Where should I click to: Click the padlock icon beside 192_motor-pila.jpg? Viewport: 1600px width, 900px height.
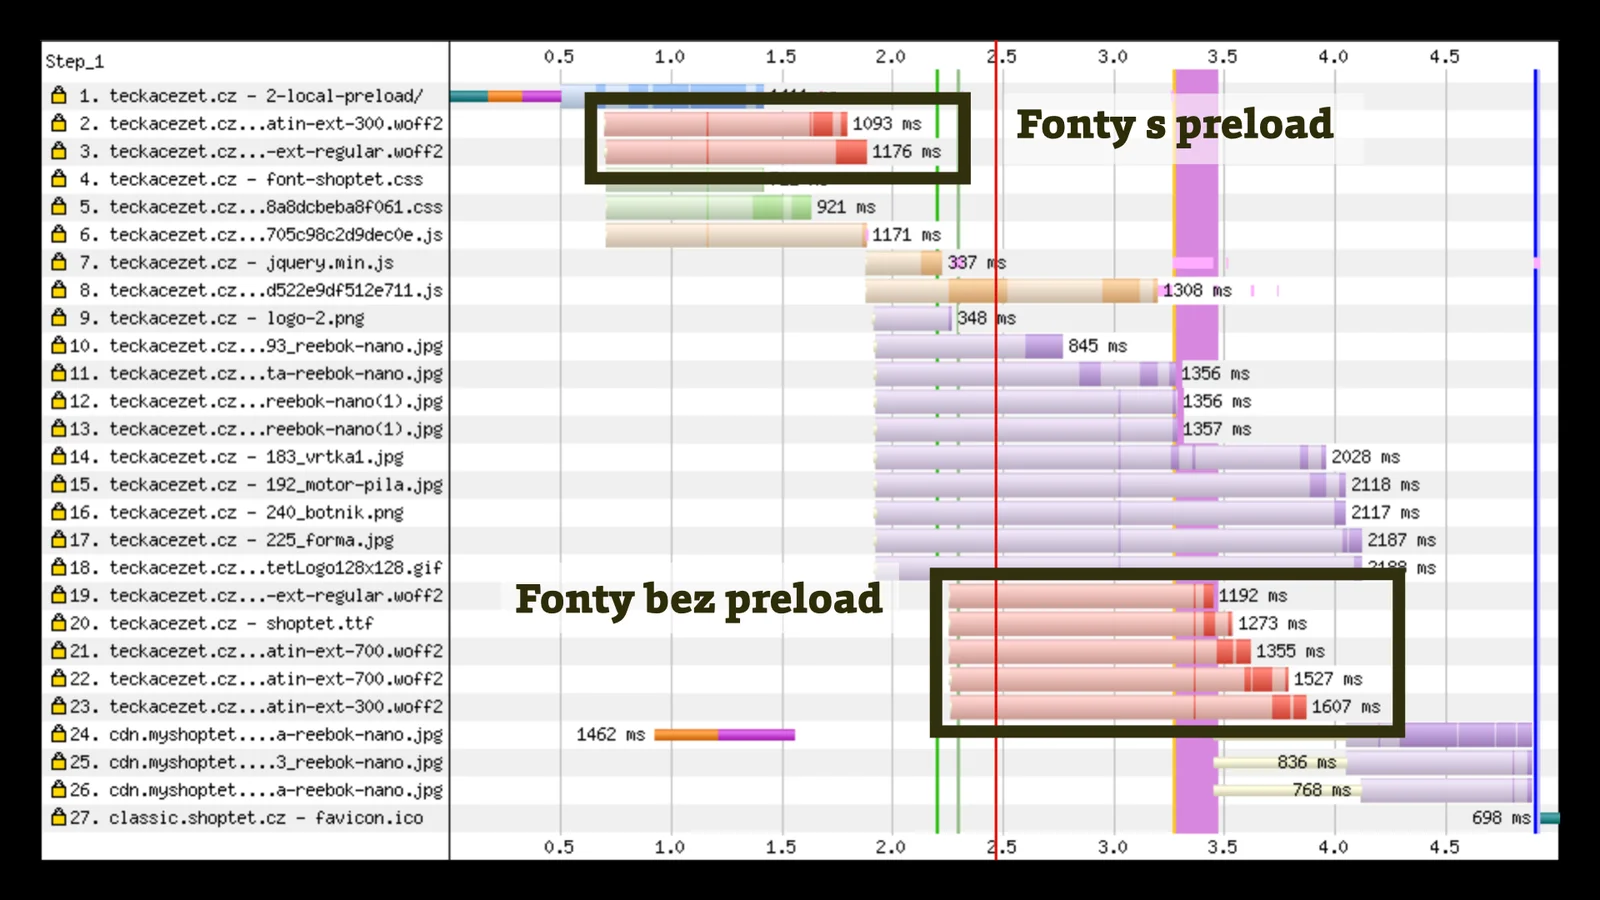(x=58, y=484)
